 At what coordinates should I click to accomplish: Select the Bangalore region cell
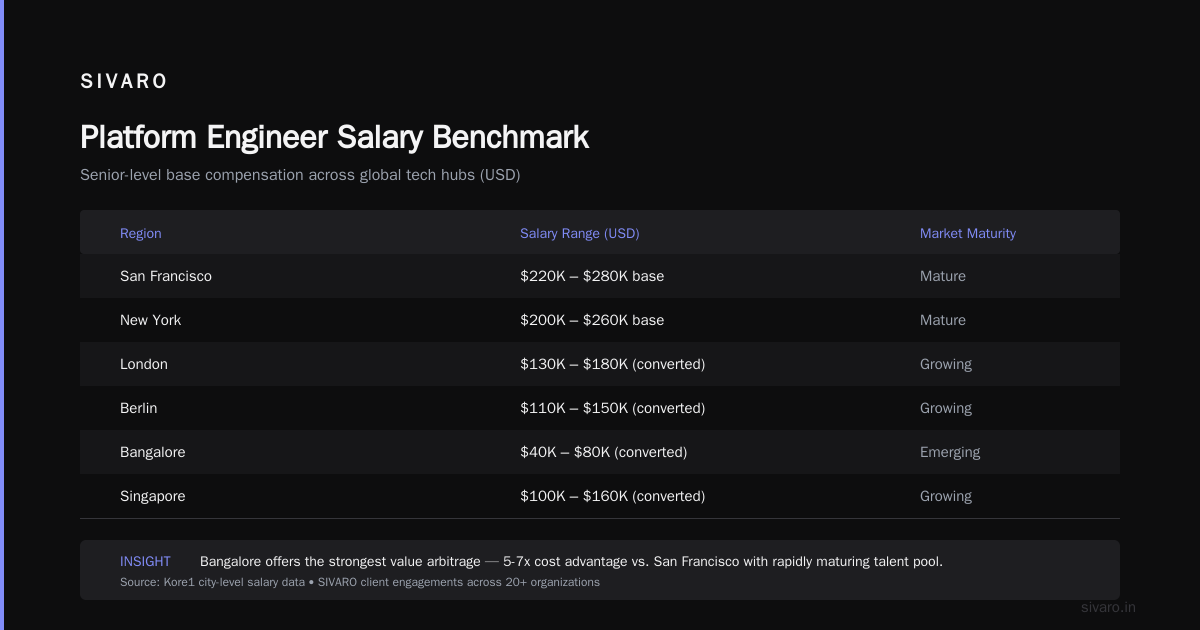(x=153, y=452)
